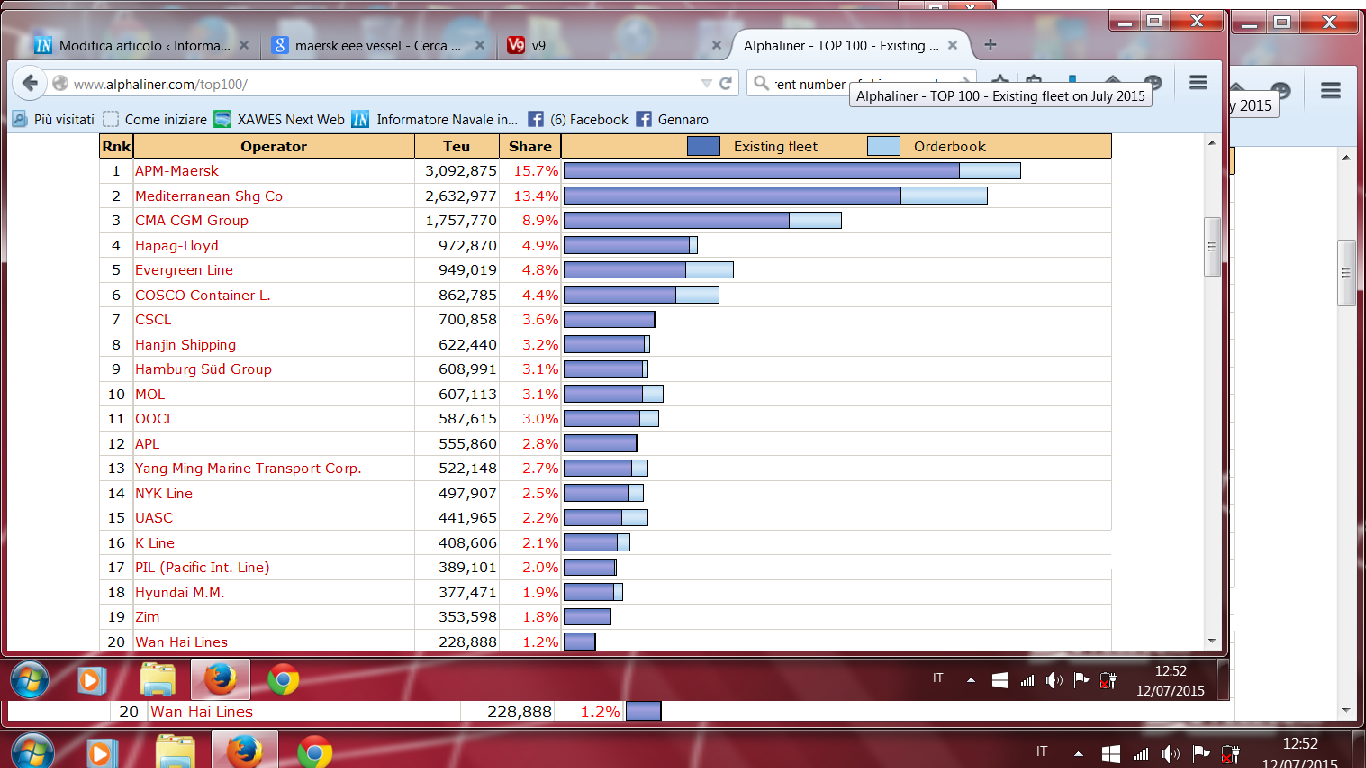Open the APM-Maersk operator link
Viewport: 1366px width, 768px height.
[x=177, y=171]
